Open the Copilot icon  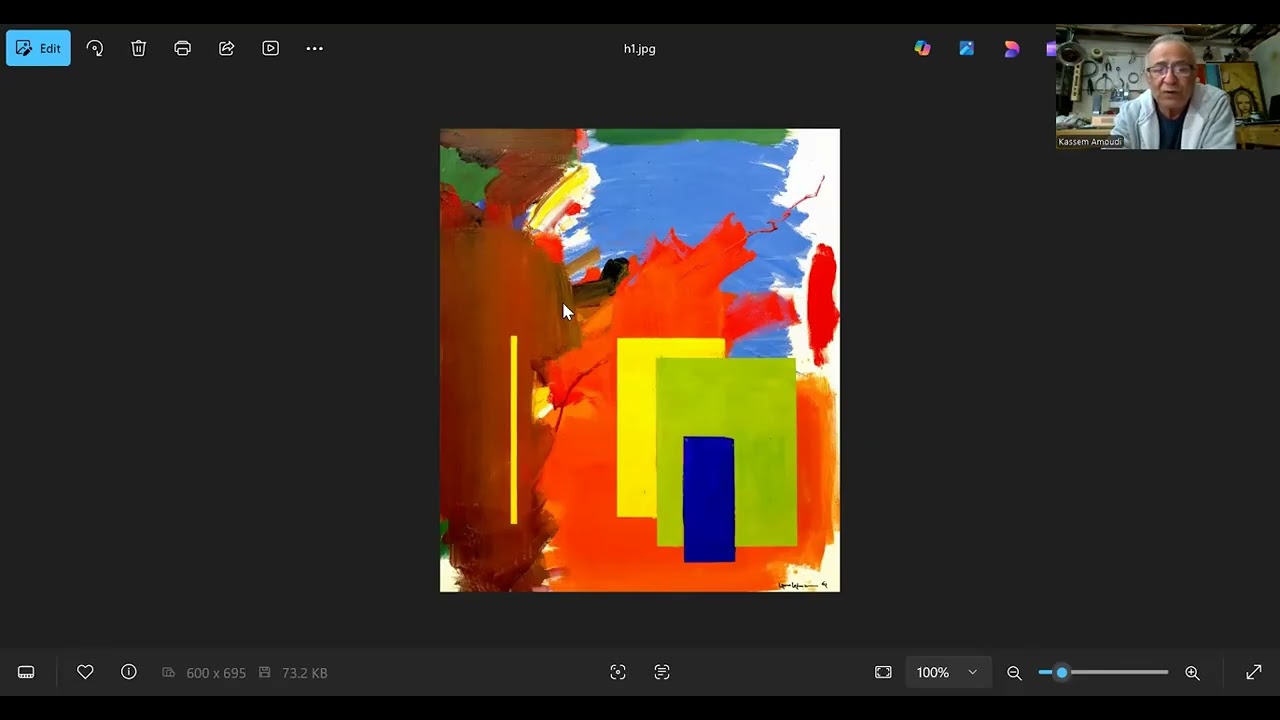coord(922,48)
